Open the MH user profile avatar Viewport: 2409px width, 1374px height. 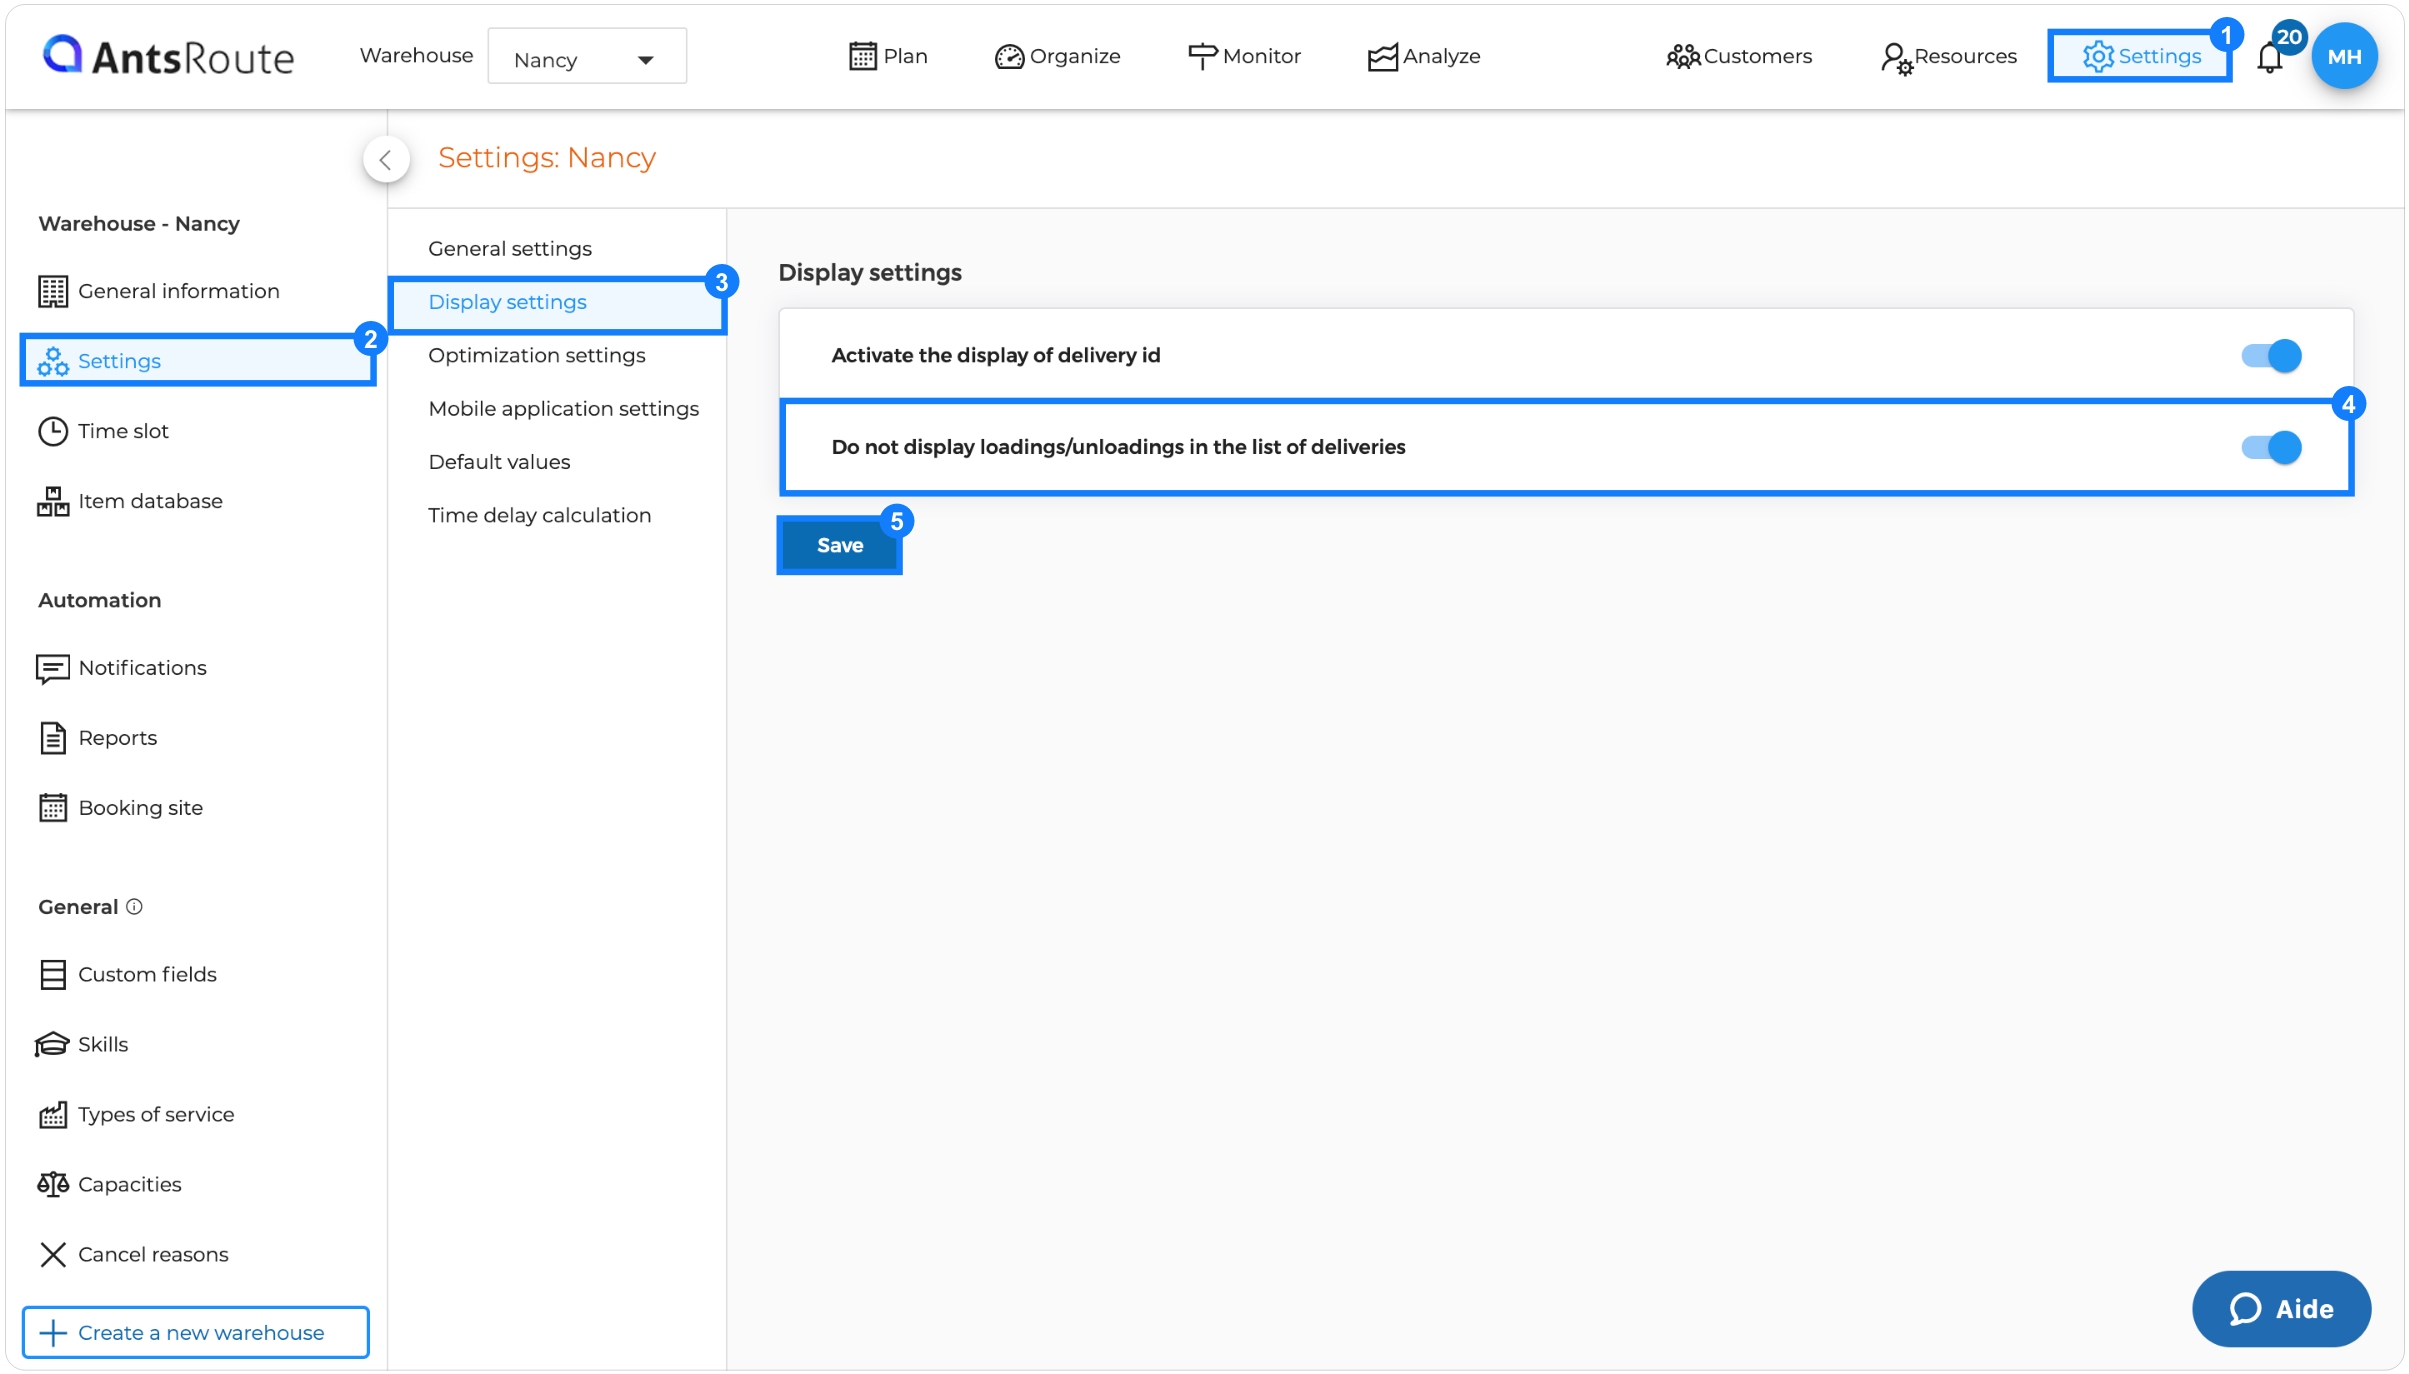[x=2344, y=56]
